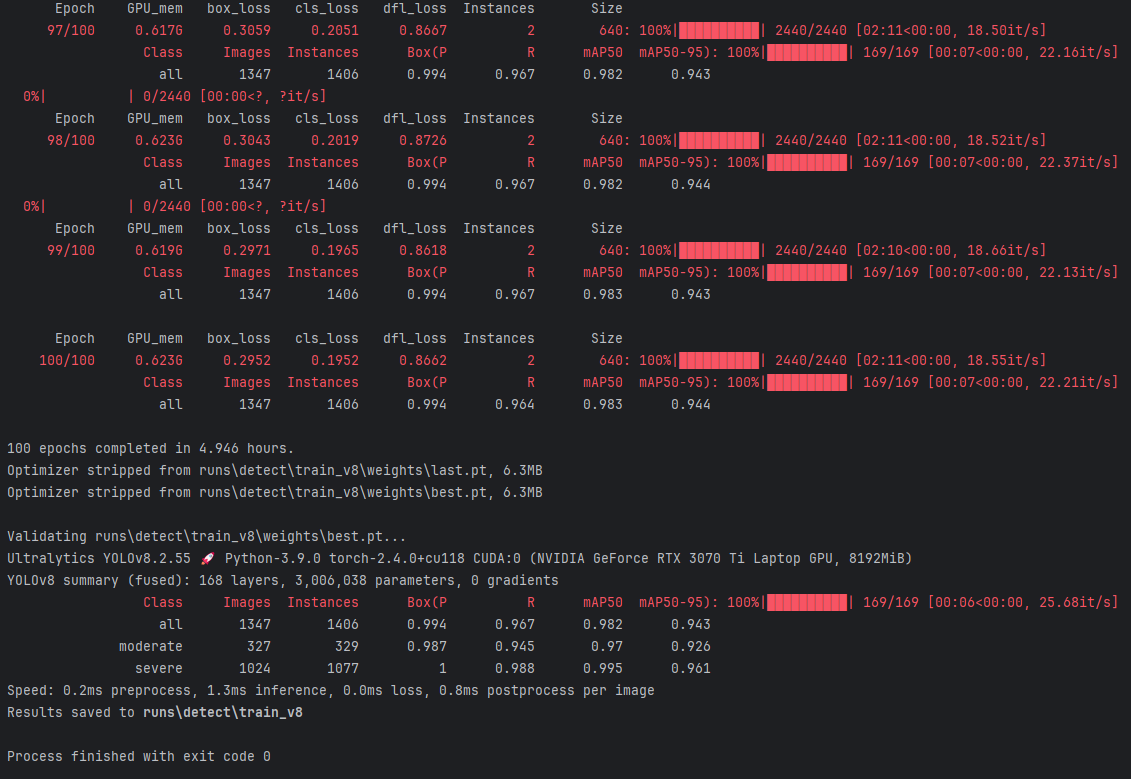The width and height of the screenshot is (1131, 779).
Task: Click the line '100 epochs completed in 4.946 hours.'
Action: (x=151, y=449)
